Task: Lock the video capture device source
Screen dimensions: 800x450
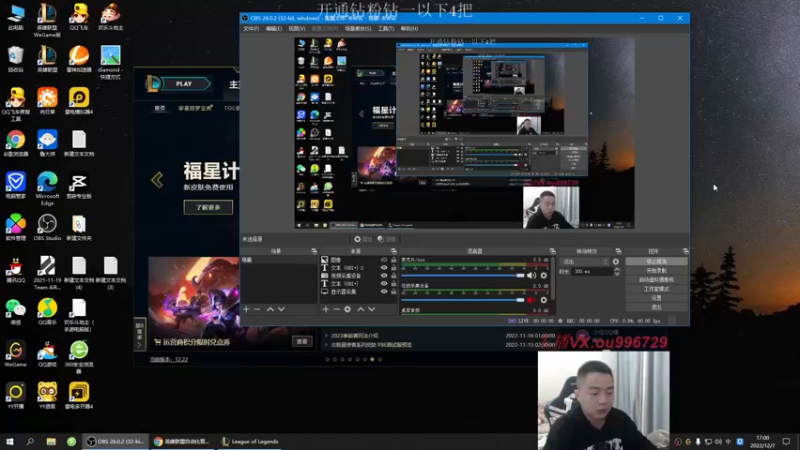Action: 393,276
